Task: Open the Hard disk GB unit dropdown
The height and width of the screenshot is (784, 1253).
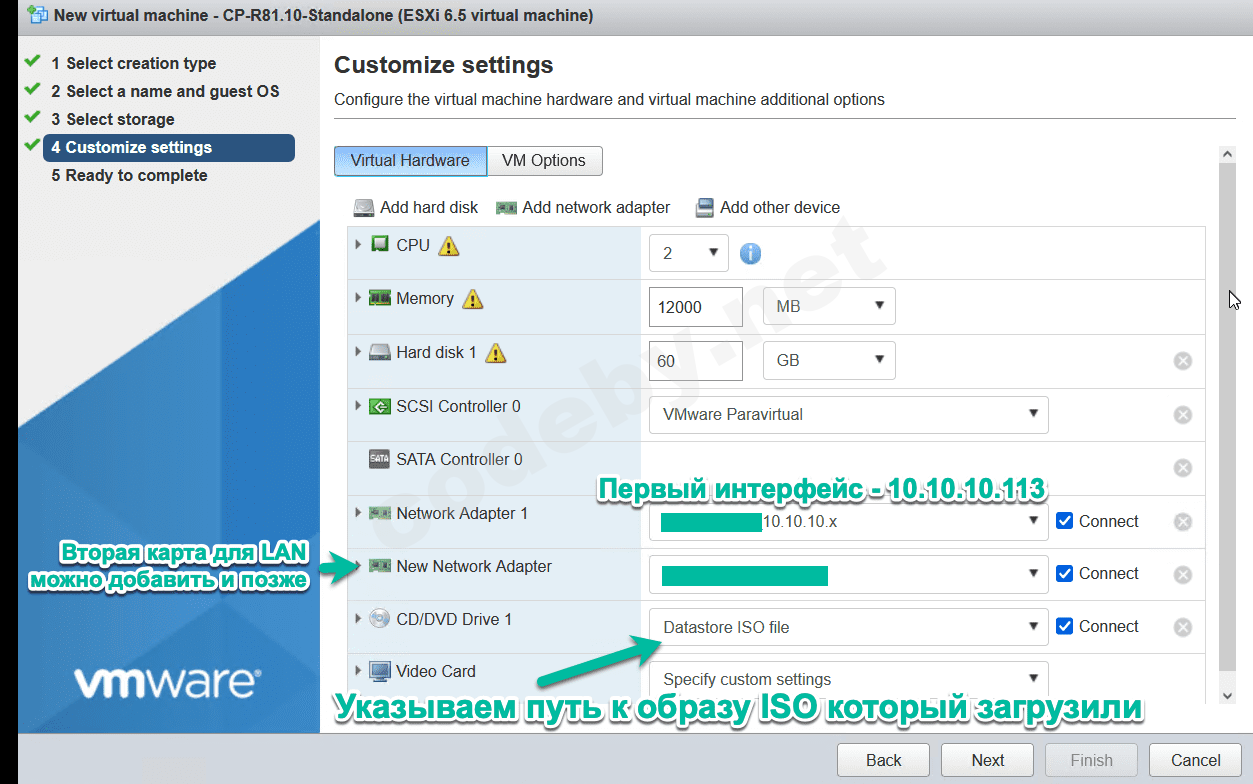Action: (x=829, y=360)
